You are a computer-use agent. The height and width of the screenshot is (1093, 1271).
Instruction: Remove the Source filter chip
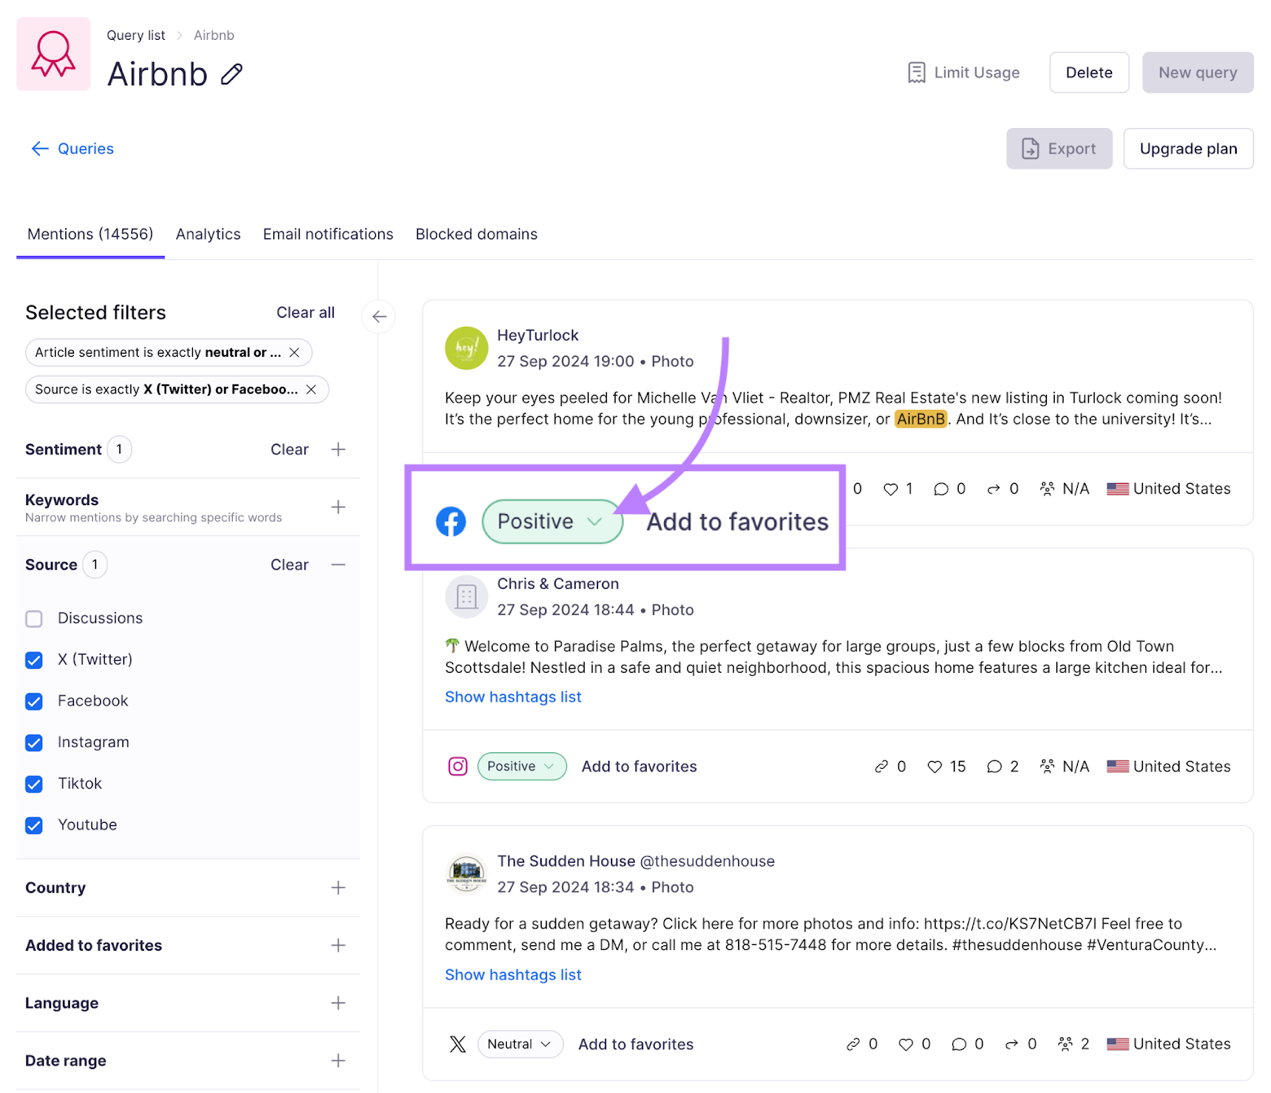pos(311,389)
